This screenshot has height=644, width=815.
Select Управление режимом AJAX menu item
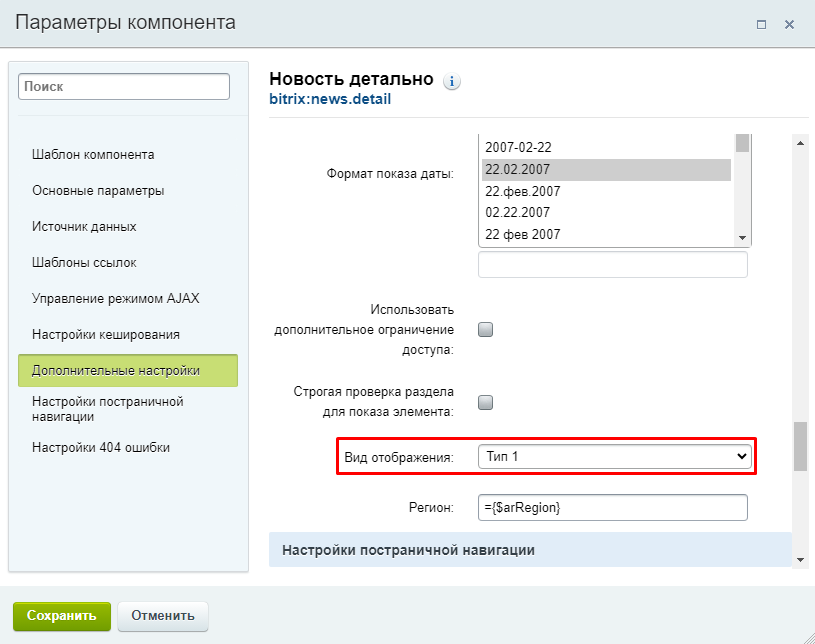115,298
